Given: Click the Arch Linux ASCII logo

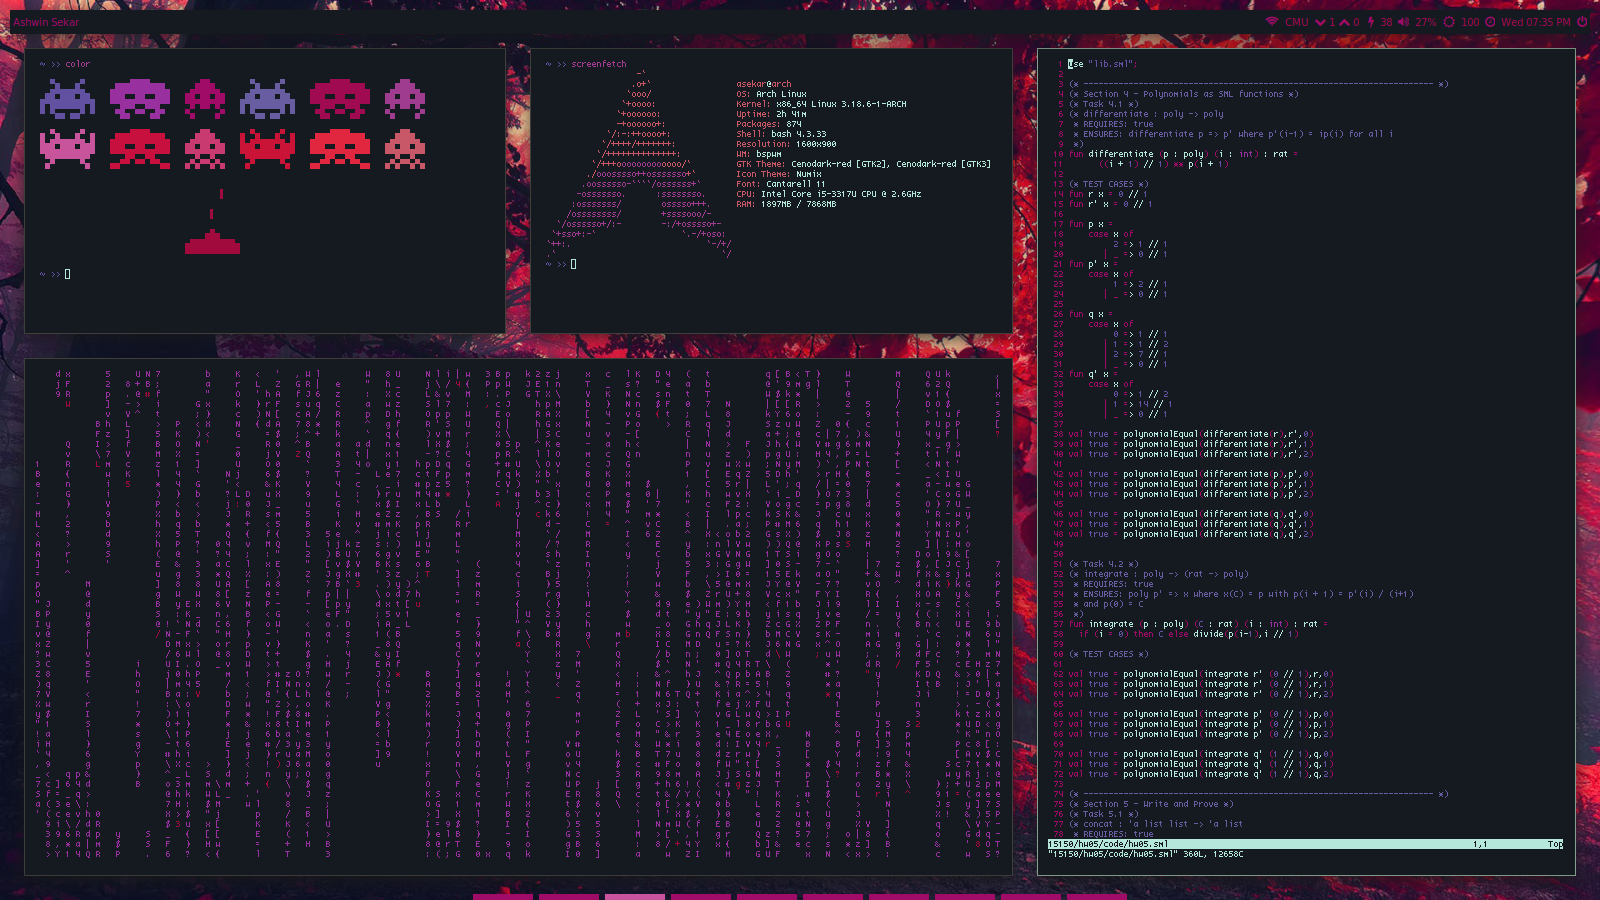Looking at the screenshot, I should (640, 164).
